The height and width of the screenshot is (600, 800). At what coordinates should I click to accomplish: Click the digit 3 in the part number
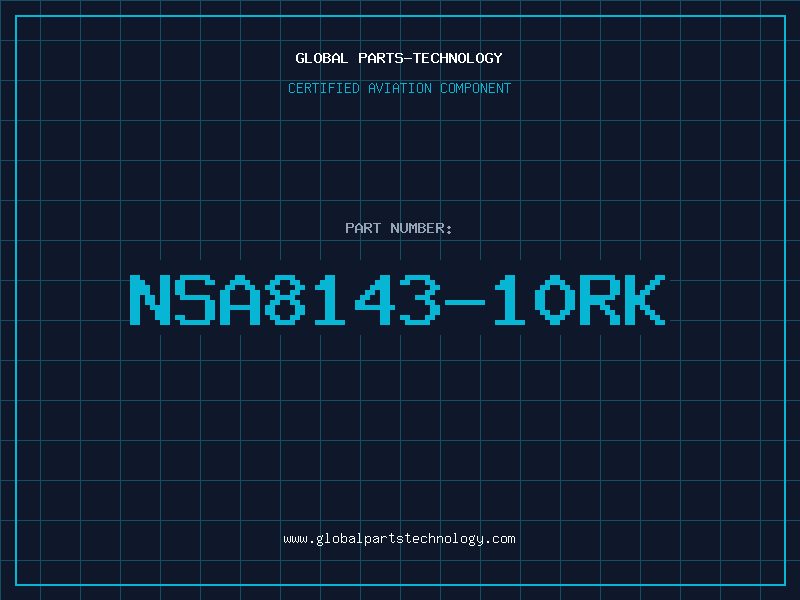pos(419,299)
